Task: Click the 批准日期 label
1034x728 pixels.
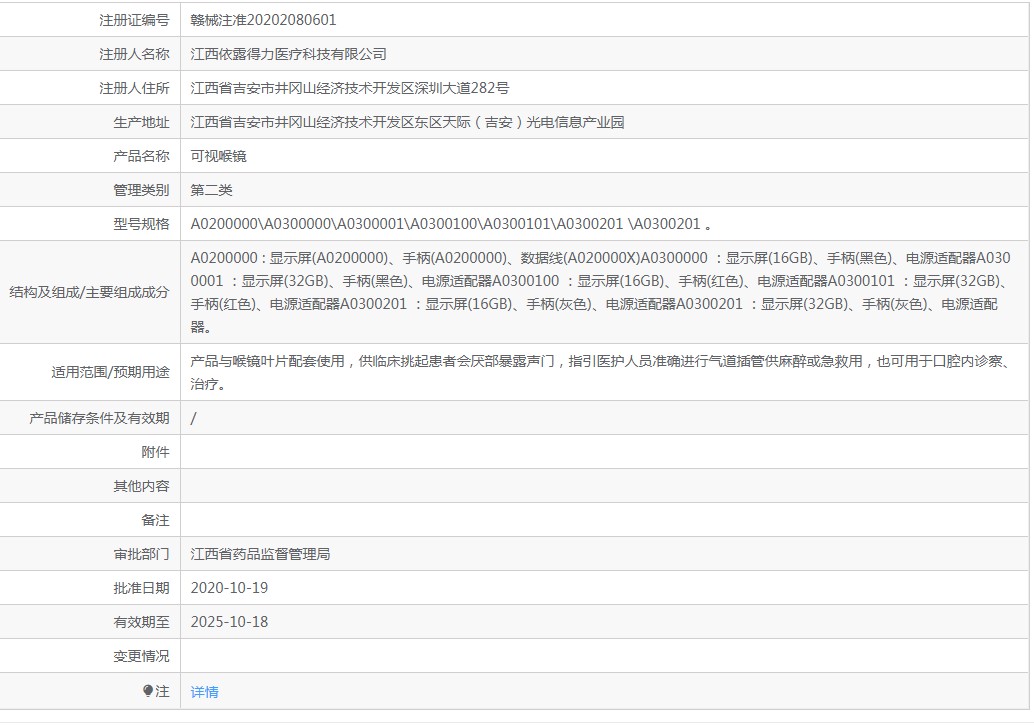Action: pyautogui.click(x=141, y=588)
